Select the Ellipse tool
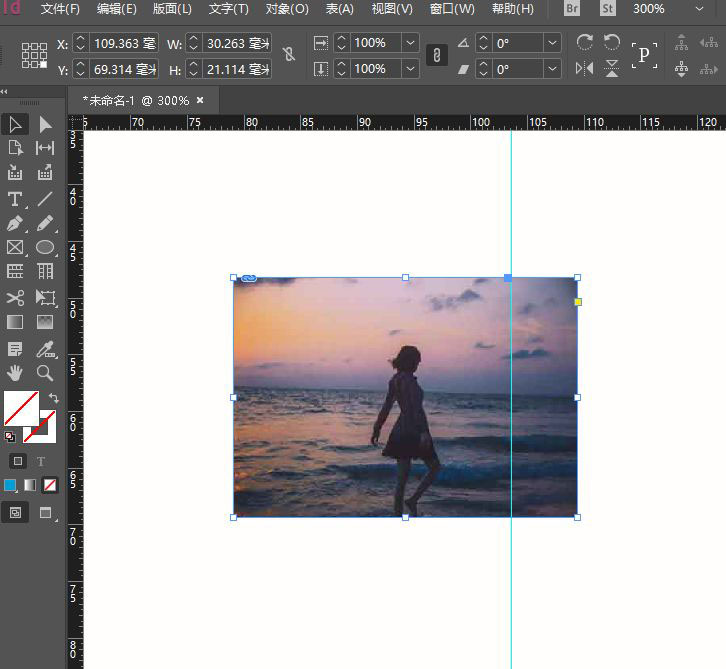The height and width of the screenshot is (669, 726). 45,247
